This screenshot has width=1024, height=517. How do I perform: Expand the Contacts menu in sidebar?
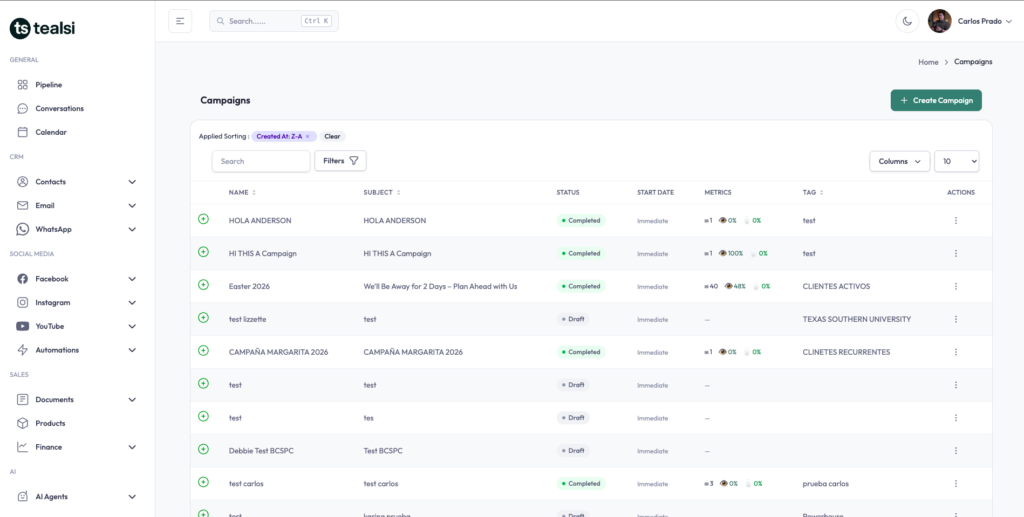point(132,182)
